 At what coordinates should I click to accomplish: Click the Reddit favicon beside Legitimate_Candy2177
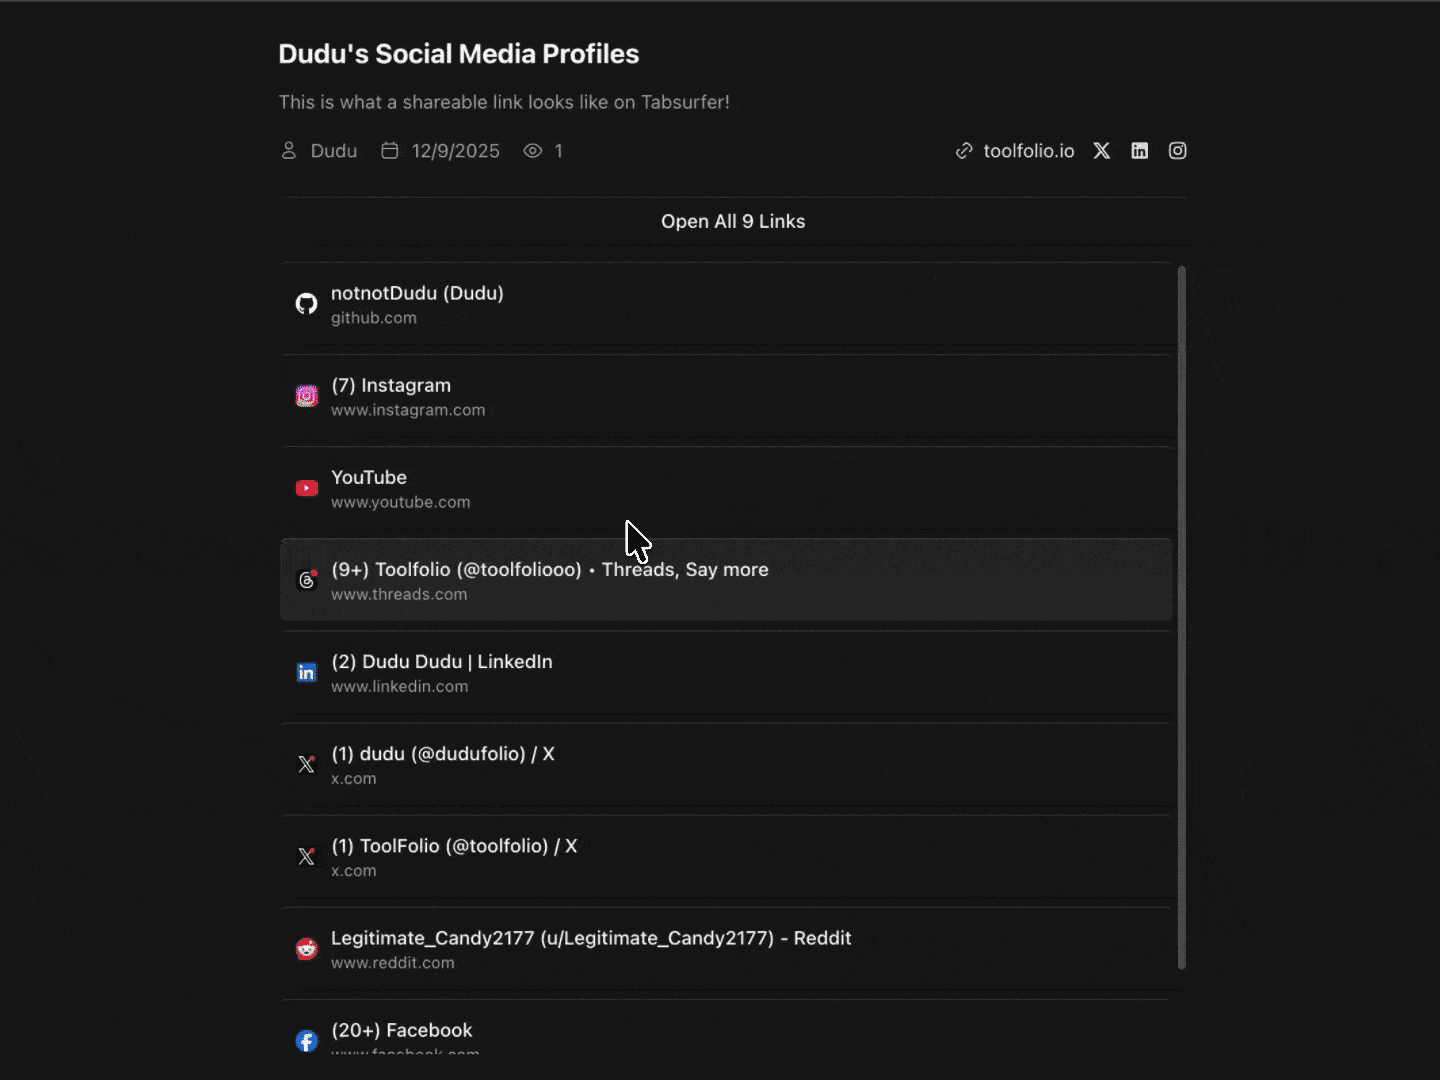click(x=306, y=948)
